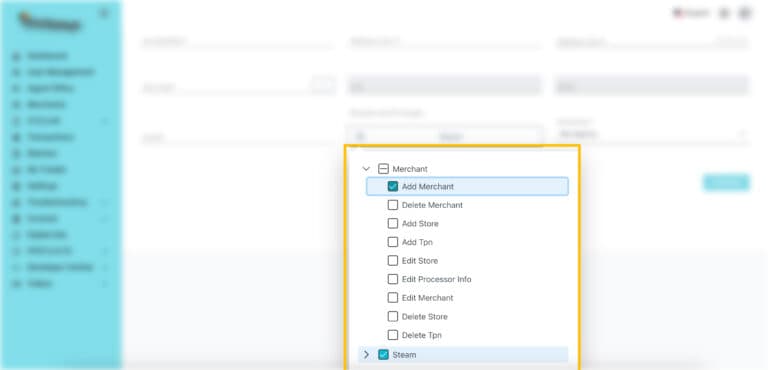Enable the Add Store permission checkbox
This screenshot has height=370, width=768.
click(393, 223)
